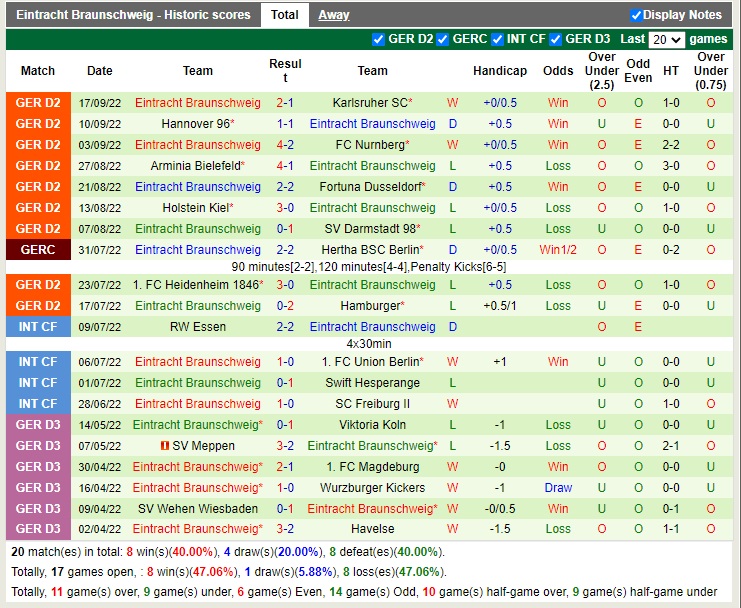
Task: Click the red card icon beside SV Meppen
Action: [x=165, y=446]
